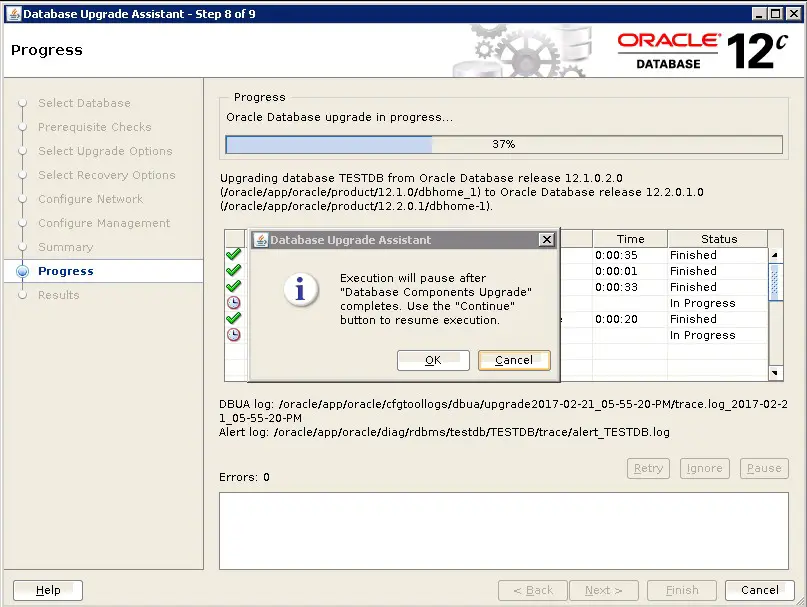
Task: Click green checkmark in 0:00:35 row
Action: pyautogui.click(x=234, y=254)
